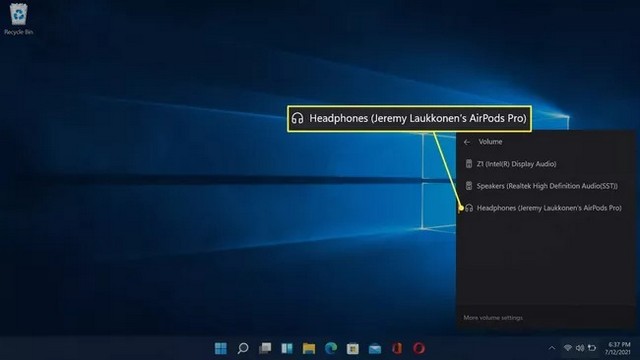Screen dimensions: 640x360
Task: Choose Headphones AirPods Pro output device
Action: click(546, 208)
